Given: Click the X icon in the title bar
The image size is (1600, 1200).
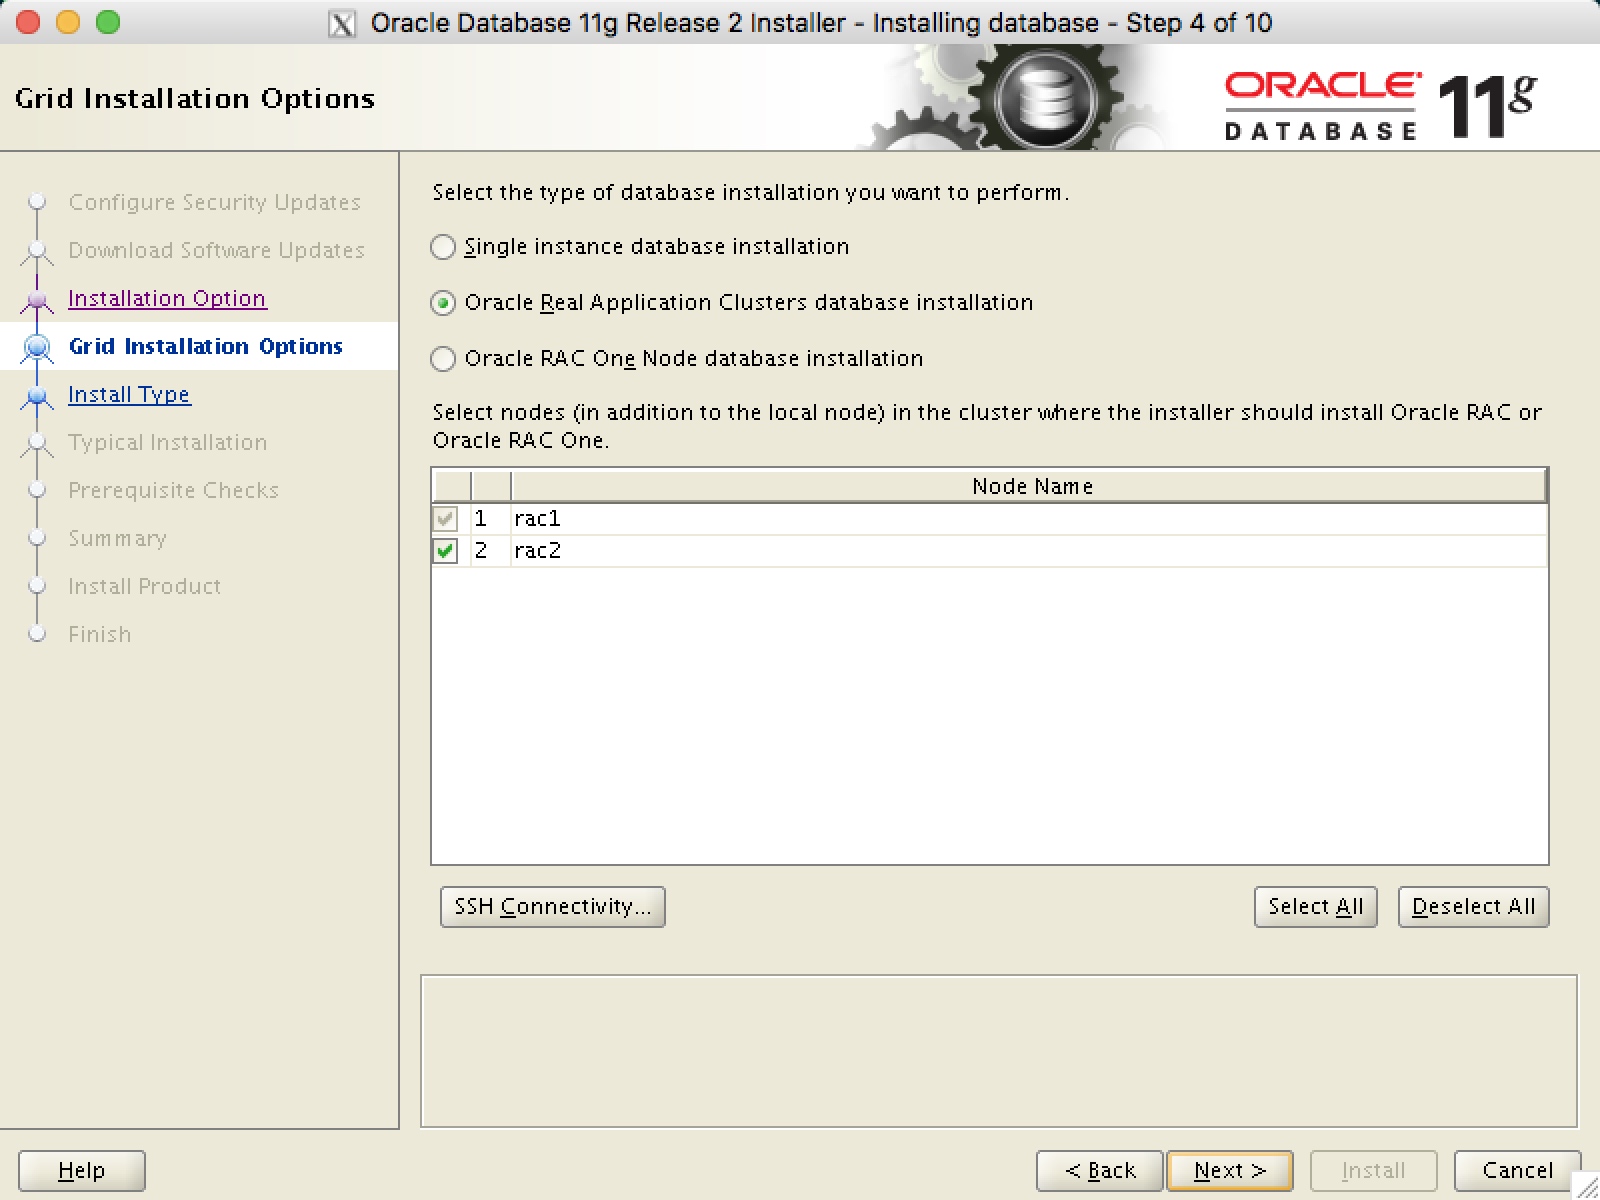Looking at the screenshot, I should click(x=341, y=22).
